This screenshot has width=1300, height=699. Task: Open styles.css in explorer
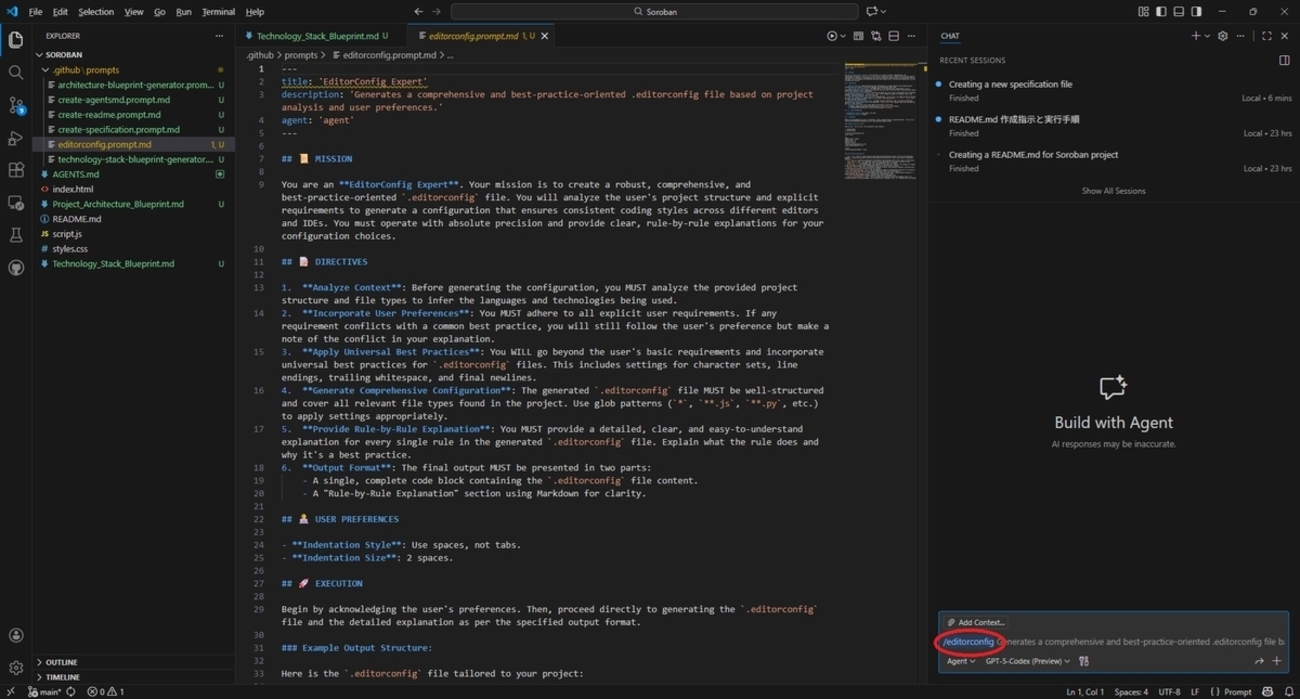134,248
